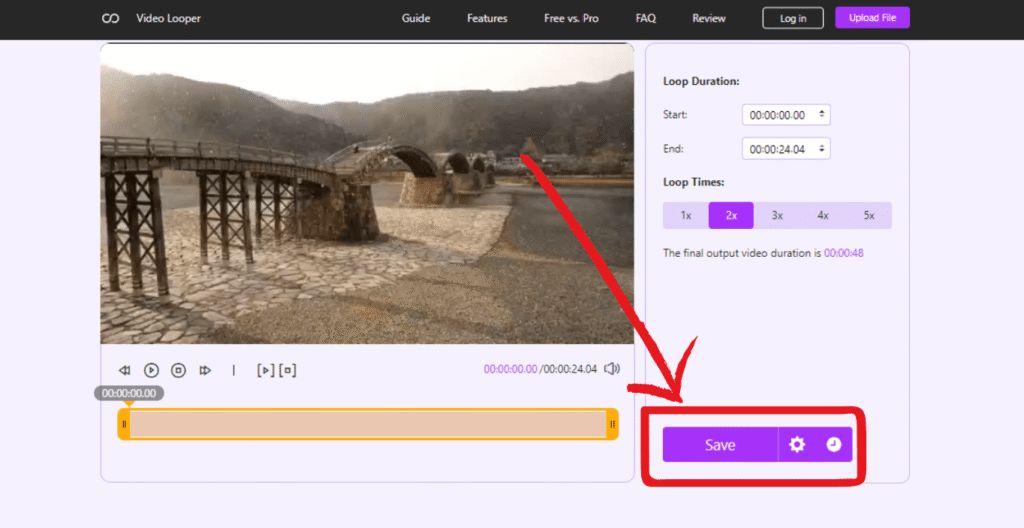Click the fast forward icon
Viewport: 1024px width, 528px height.
point(205,370)
